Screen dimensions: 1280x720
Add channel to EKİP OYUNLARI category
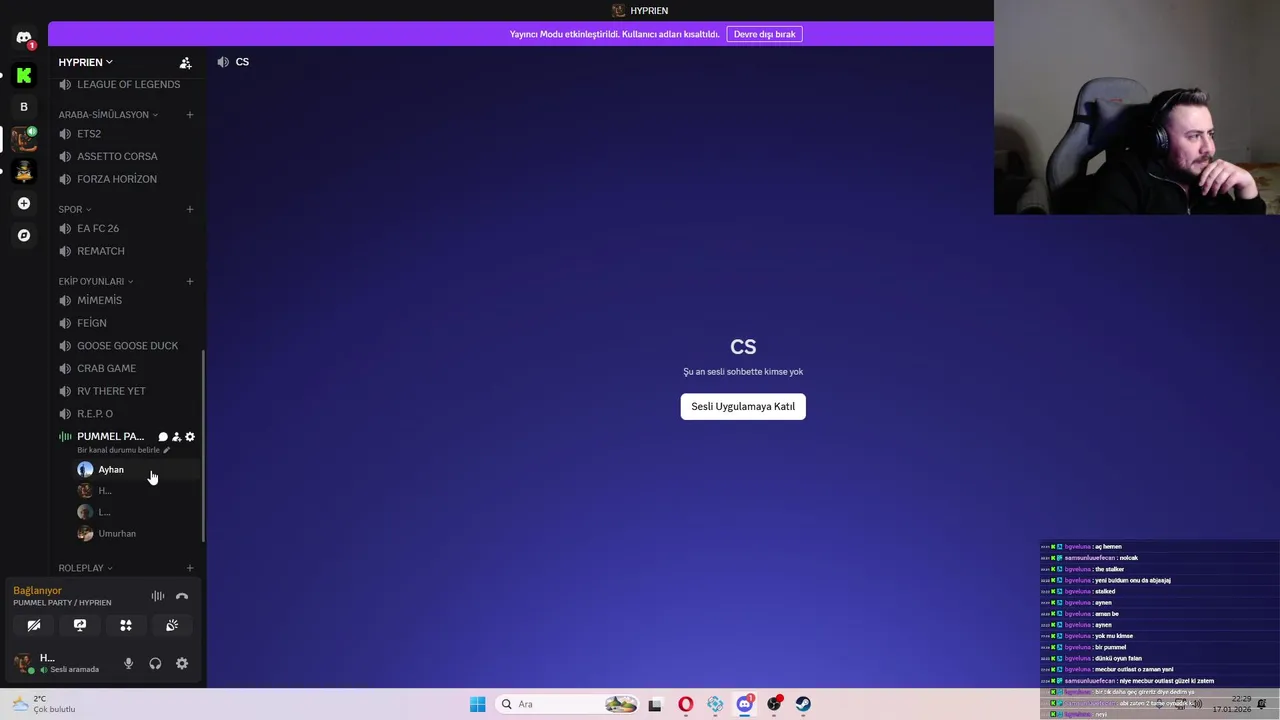click(x=190, y=281)
